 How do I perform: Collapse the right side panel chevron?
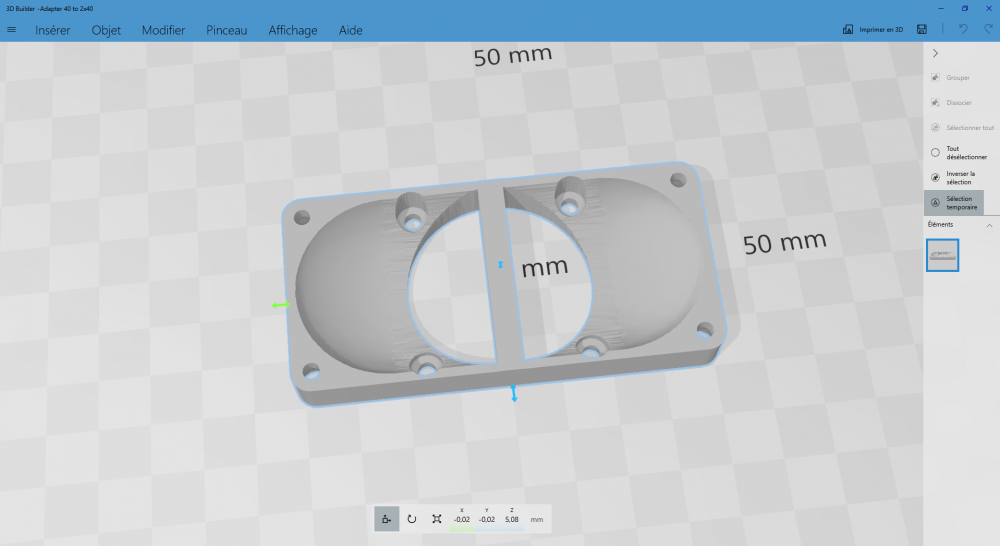click(x=936, y=54)
